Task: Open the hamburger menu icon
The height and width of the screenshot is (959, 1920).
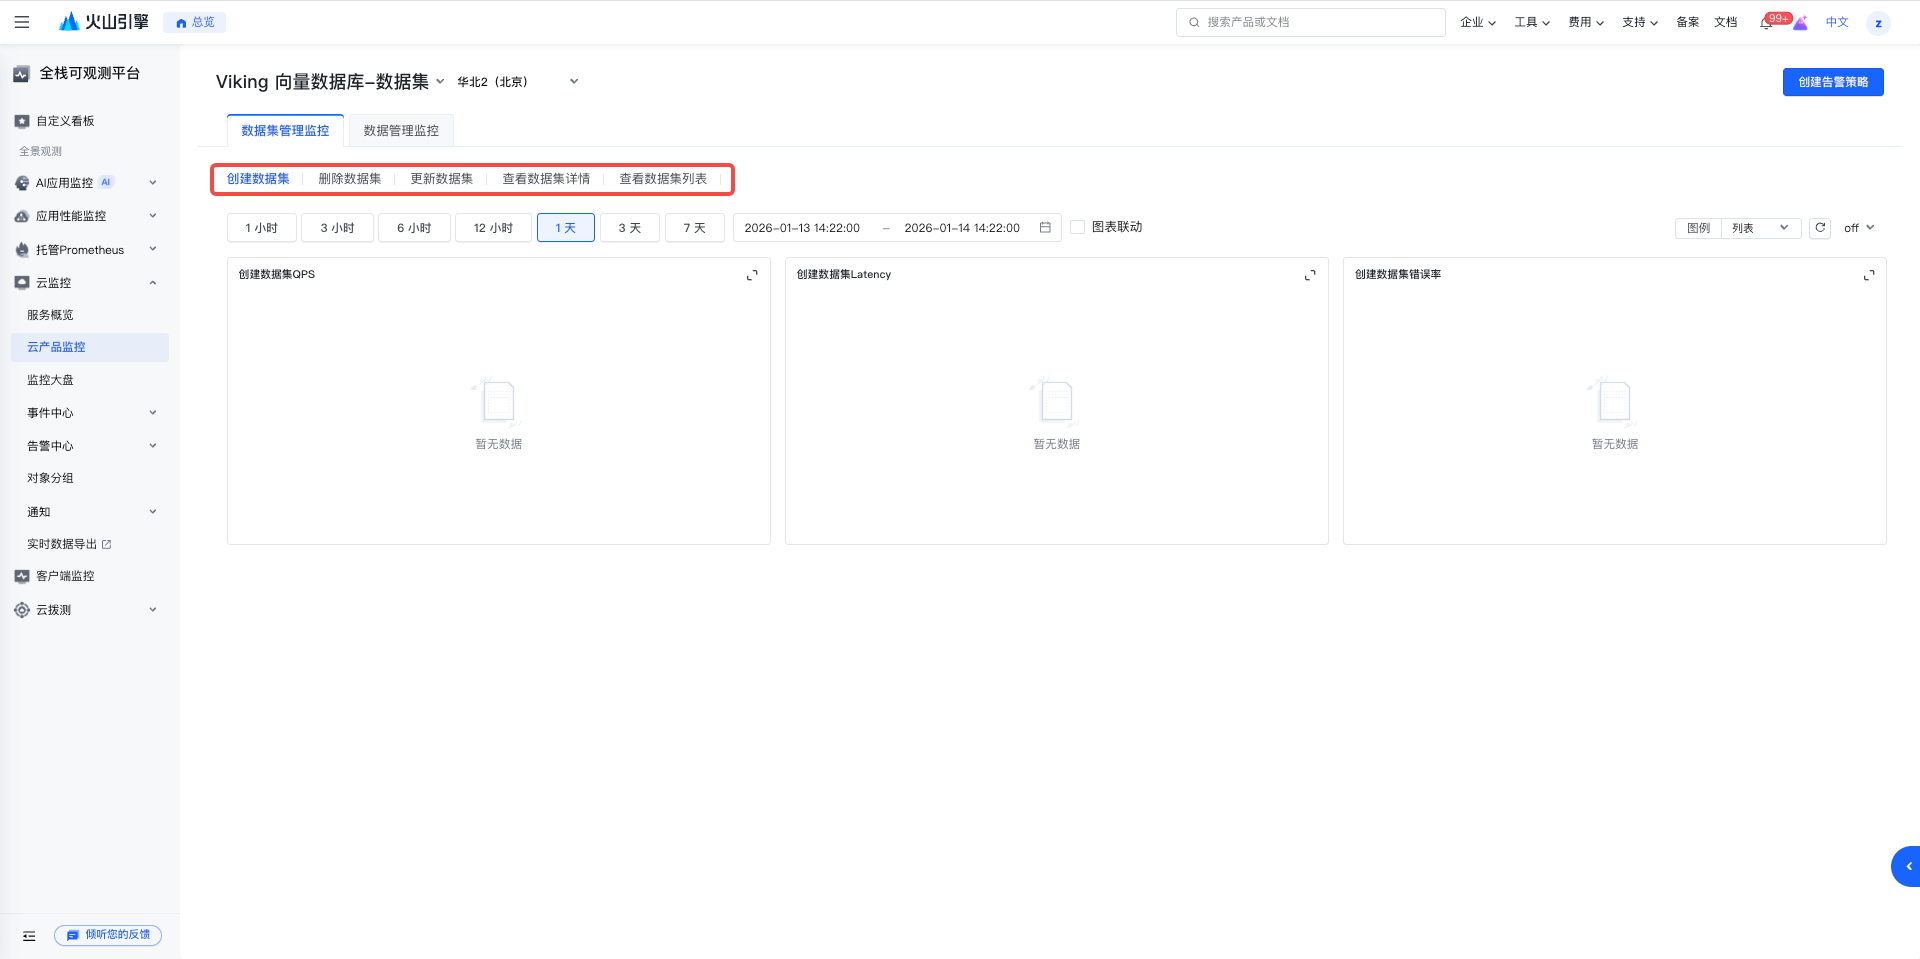Action: [22, 22]
